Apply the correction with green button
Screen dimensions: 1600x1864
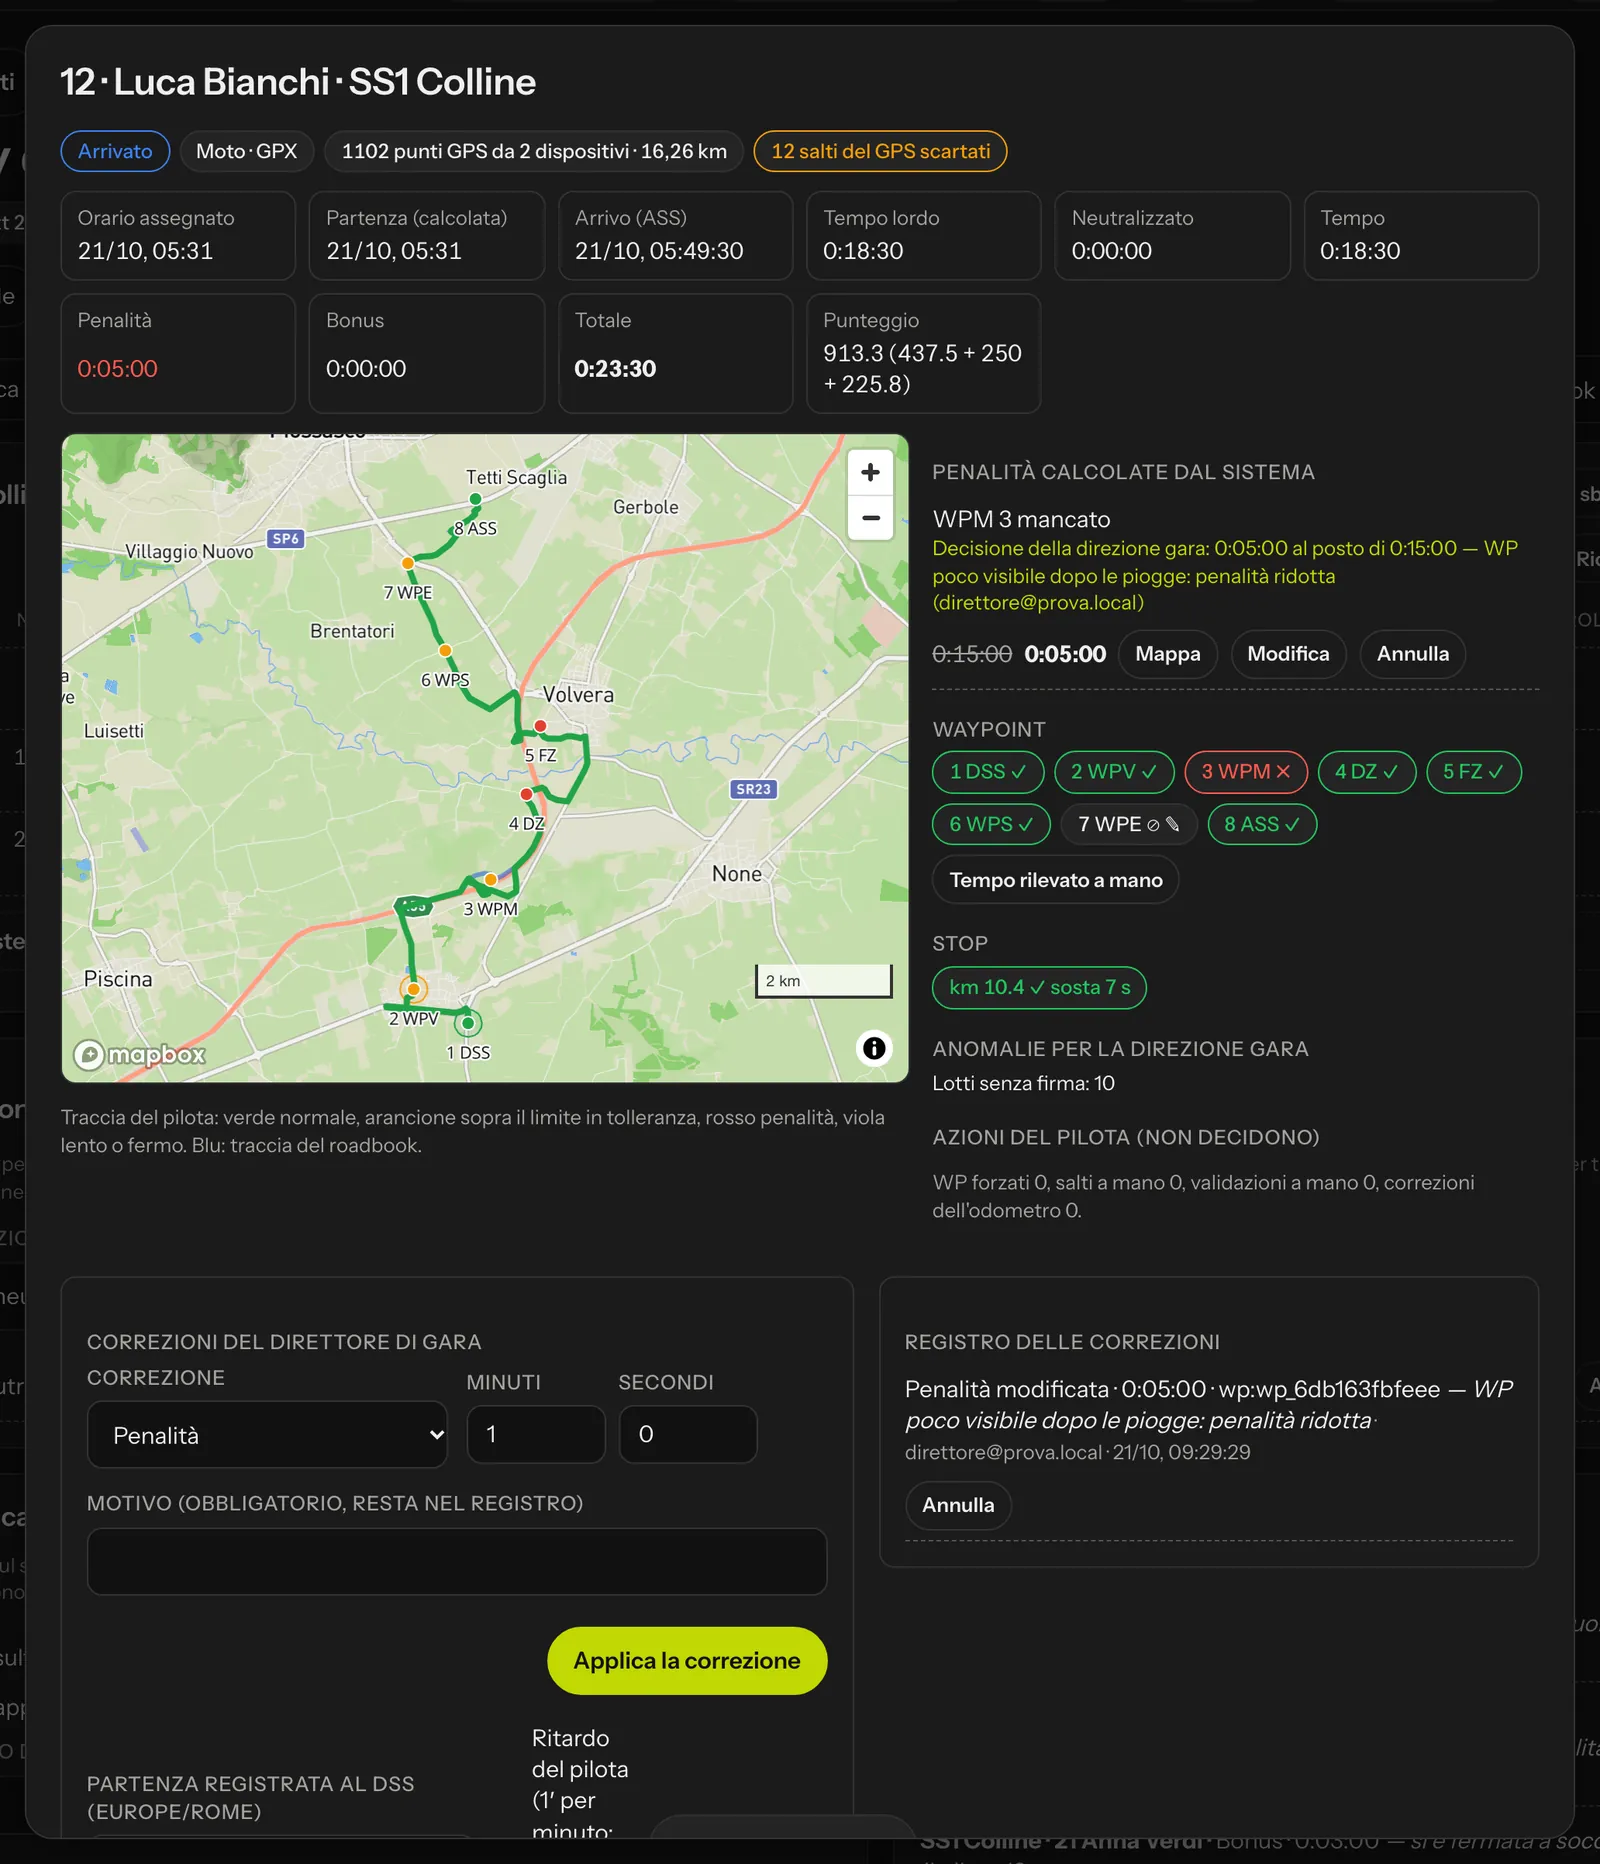click(x=687, y=1660)
